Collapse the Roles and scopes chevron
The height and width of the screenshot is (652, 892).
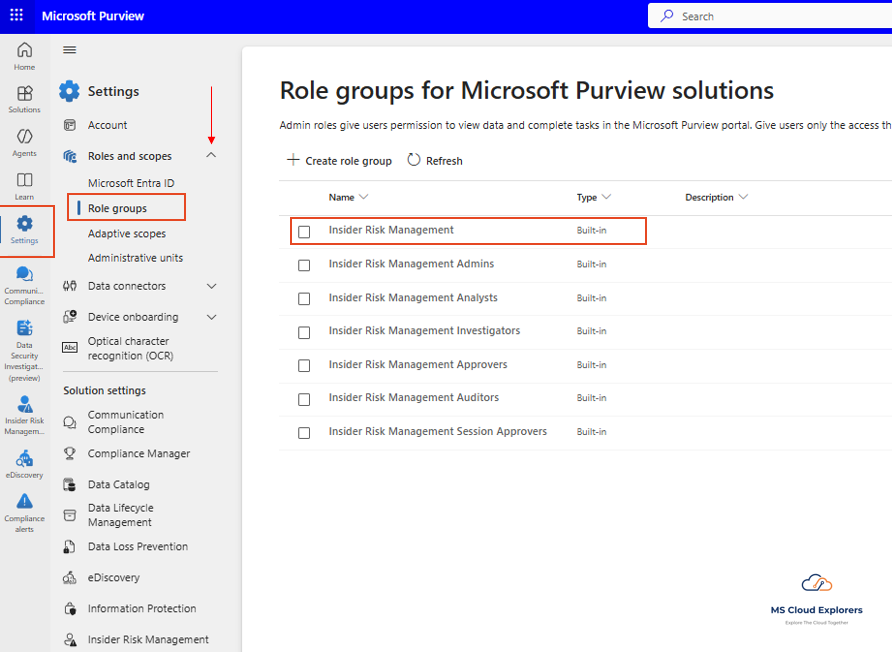click(211, 155)
